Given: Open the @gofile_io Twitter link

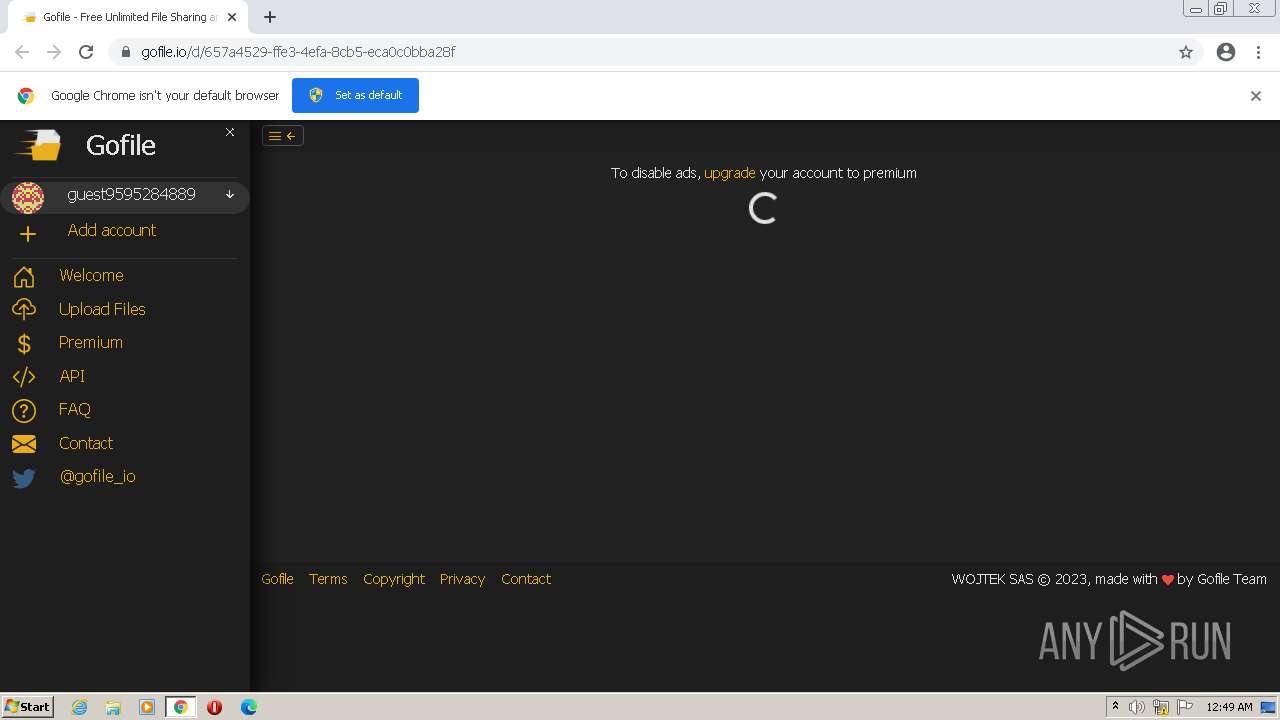Looking at the screenshot, I should (x=98, y=476).
